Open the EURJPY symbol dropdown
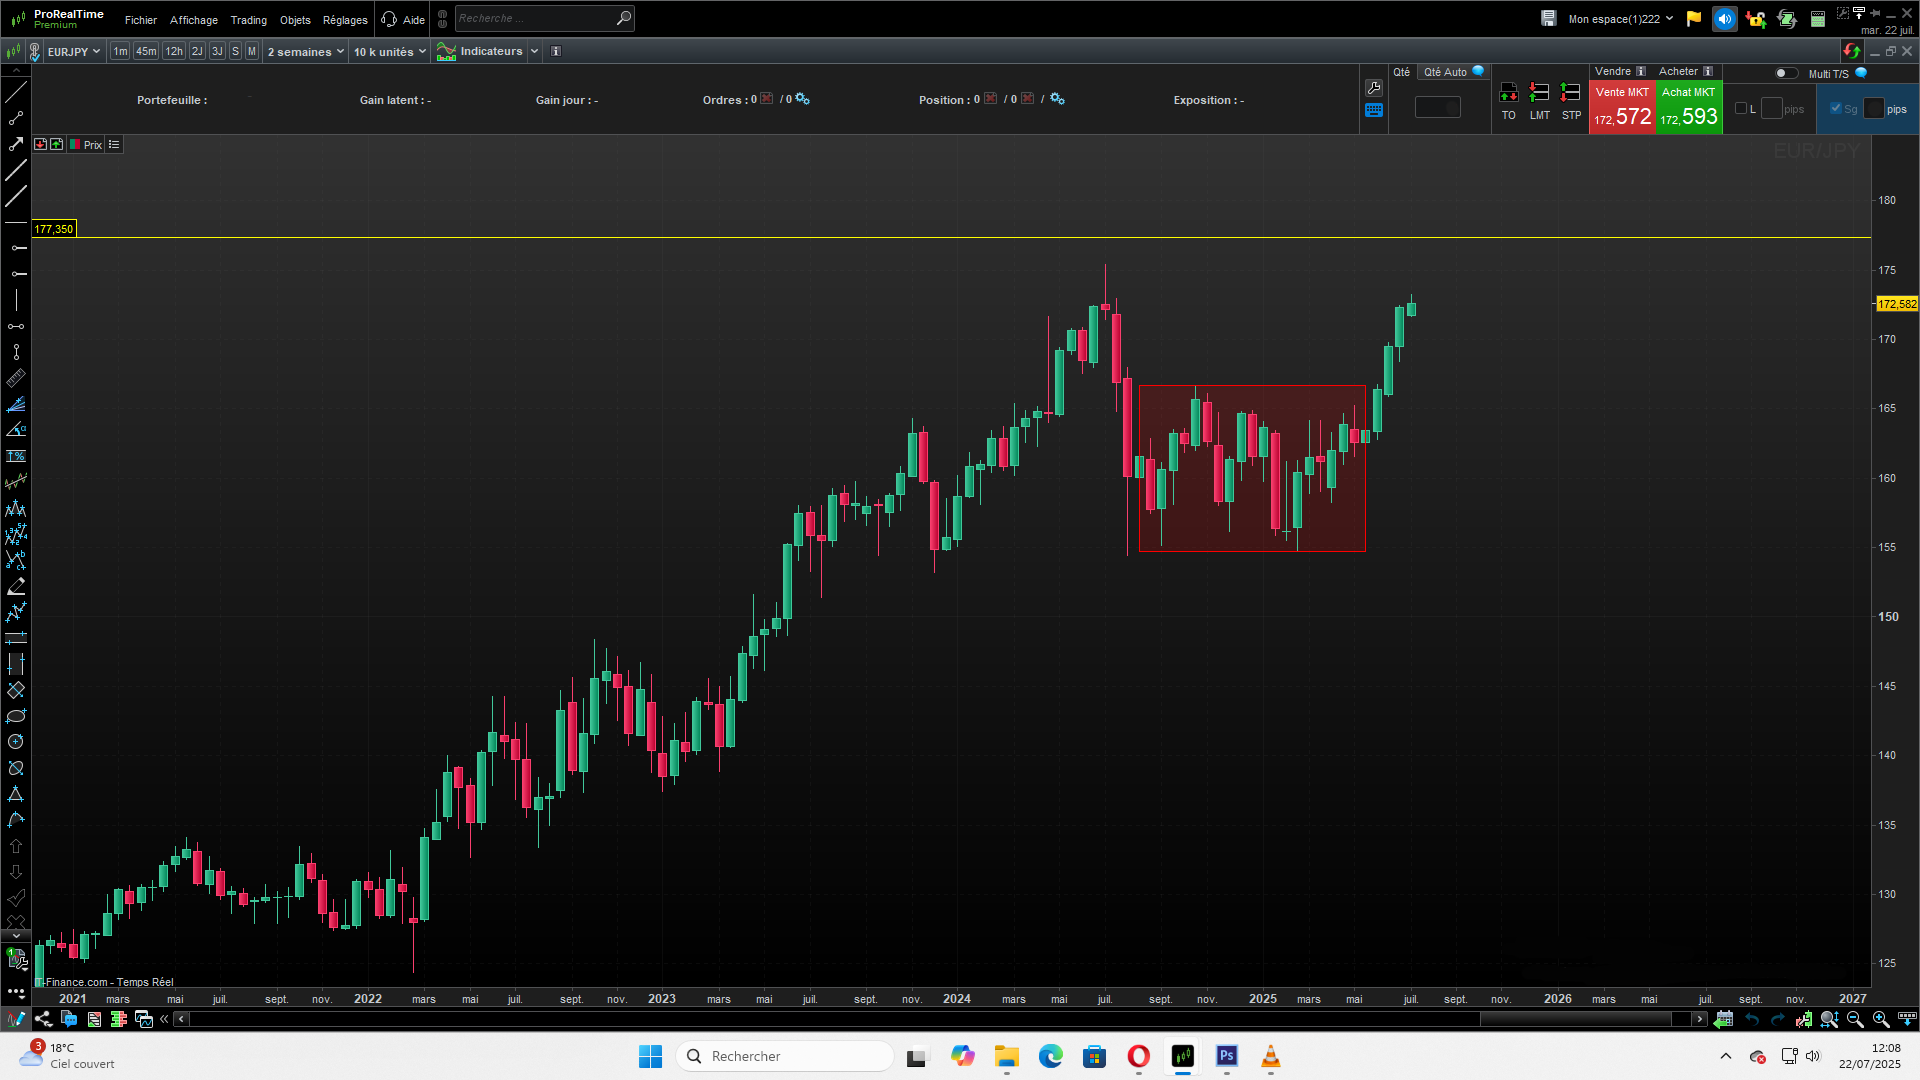This screenshot has height=1080, width=1920. 74,51
